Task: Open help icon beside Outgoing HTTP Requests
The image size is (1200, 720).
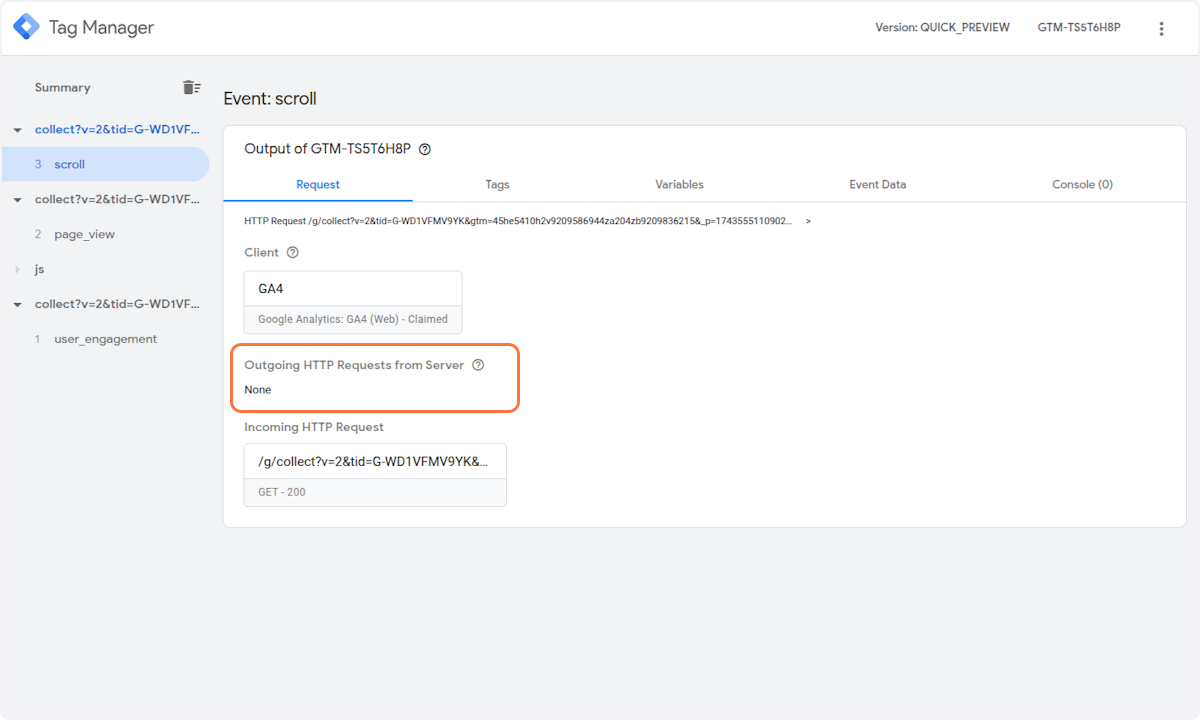Action: [x=478, y=365]
